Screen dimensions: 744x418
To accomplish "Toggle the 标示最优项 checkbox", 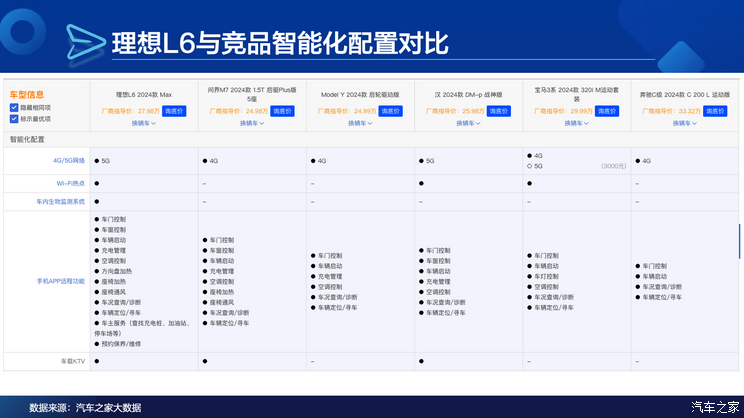I will tap(14, 119).
